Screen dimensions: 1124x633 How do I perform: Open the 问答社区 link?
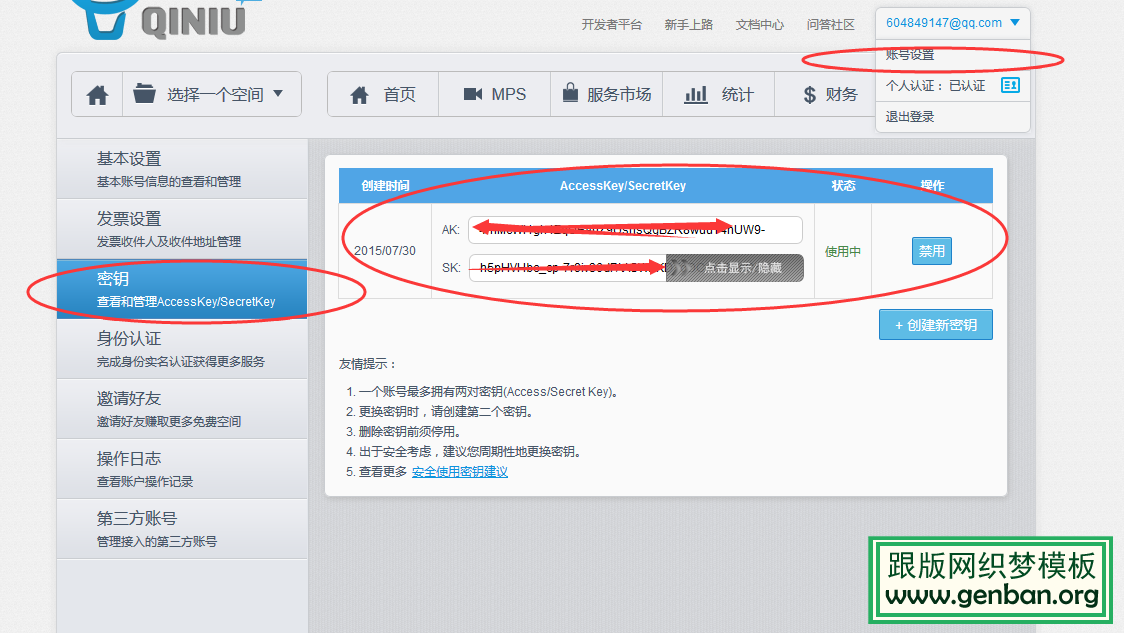pos(830,24)
